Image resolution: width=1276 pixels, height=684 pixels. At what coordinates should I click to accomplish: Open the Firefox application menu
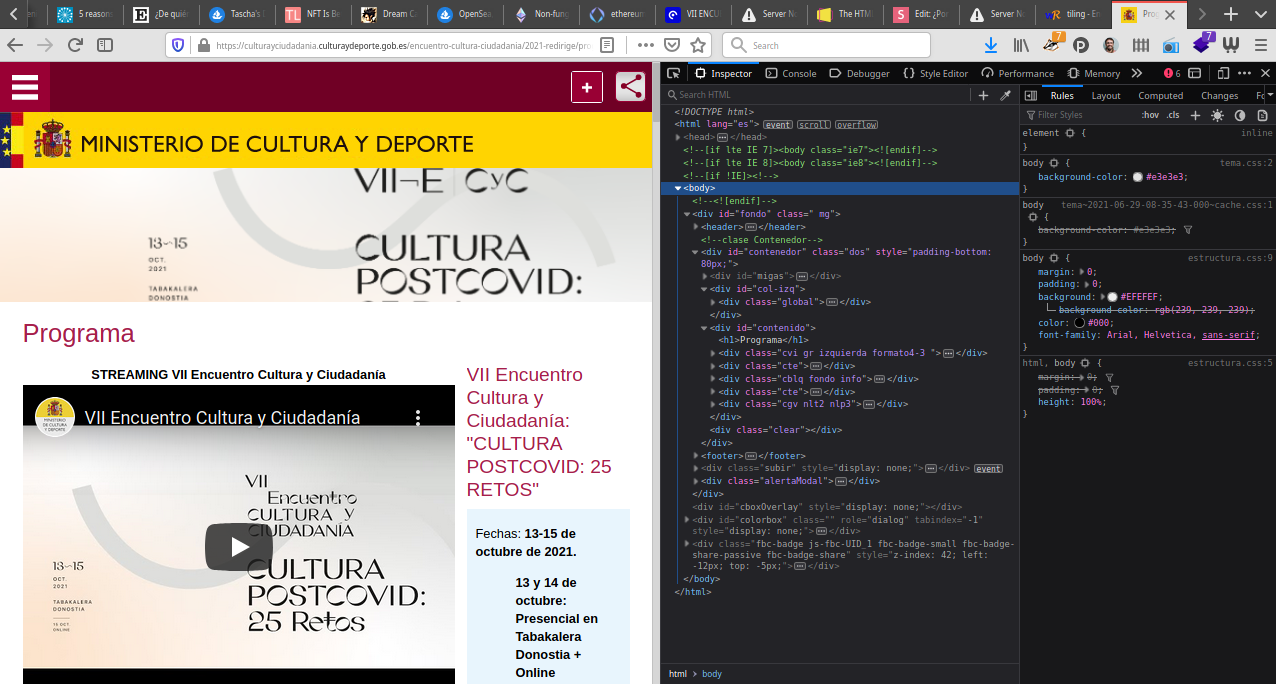tap(1259, 45)
